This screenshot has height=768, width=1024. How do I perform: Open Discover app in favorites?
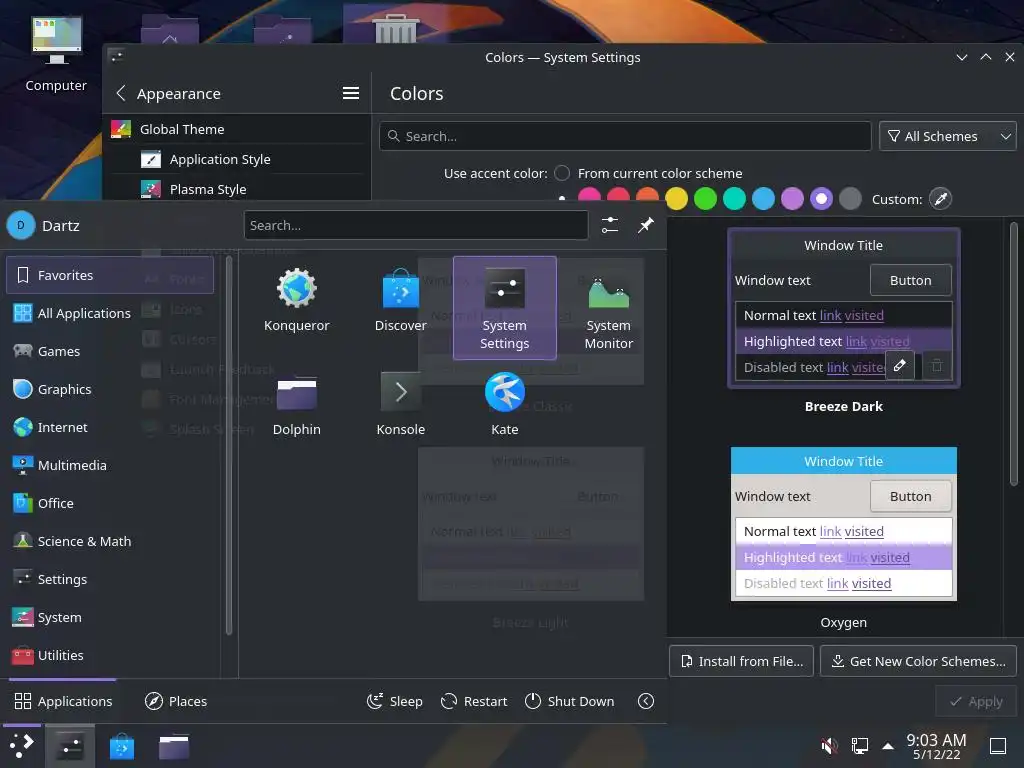tap(400, 300)
